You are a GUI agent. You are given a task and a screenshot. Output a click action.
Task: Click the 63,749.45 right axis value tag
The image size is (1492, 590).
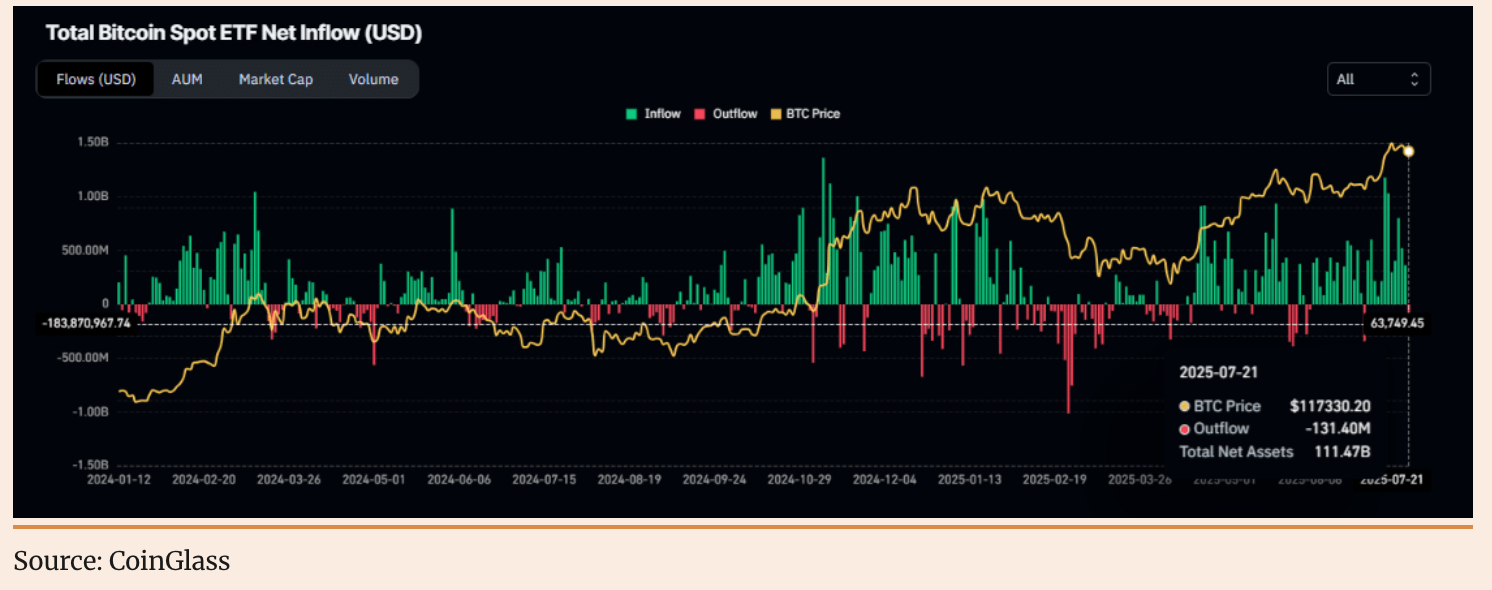1396,324
